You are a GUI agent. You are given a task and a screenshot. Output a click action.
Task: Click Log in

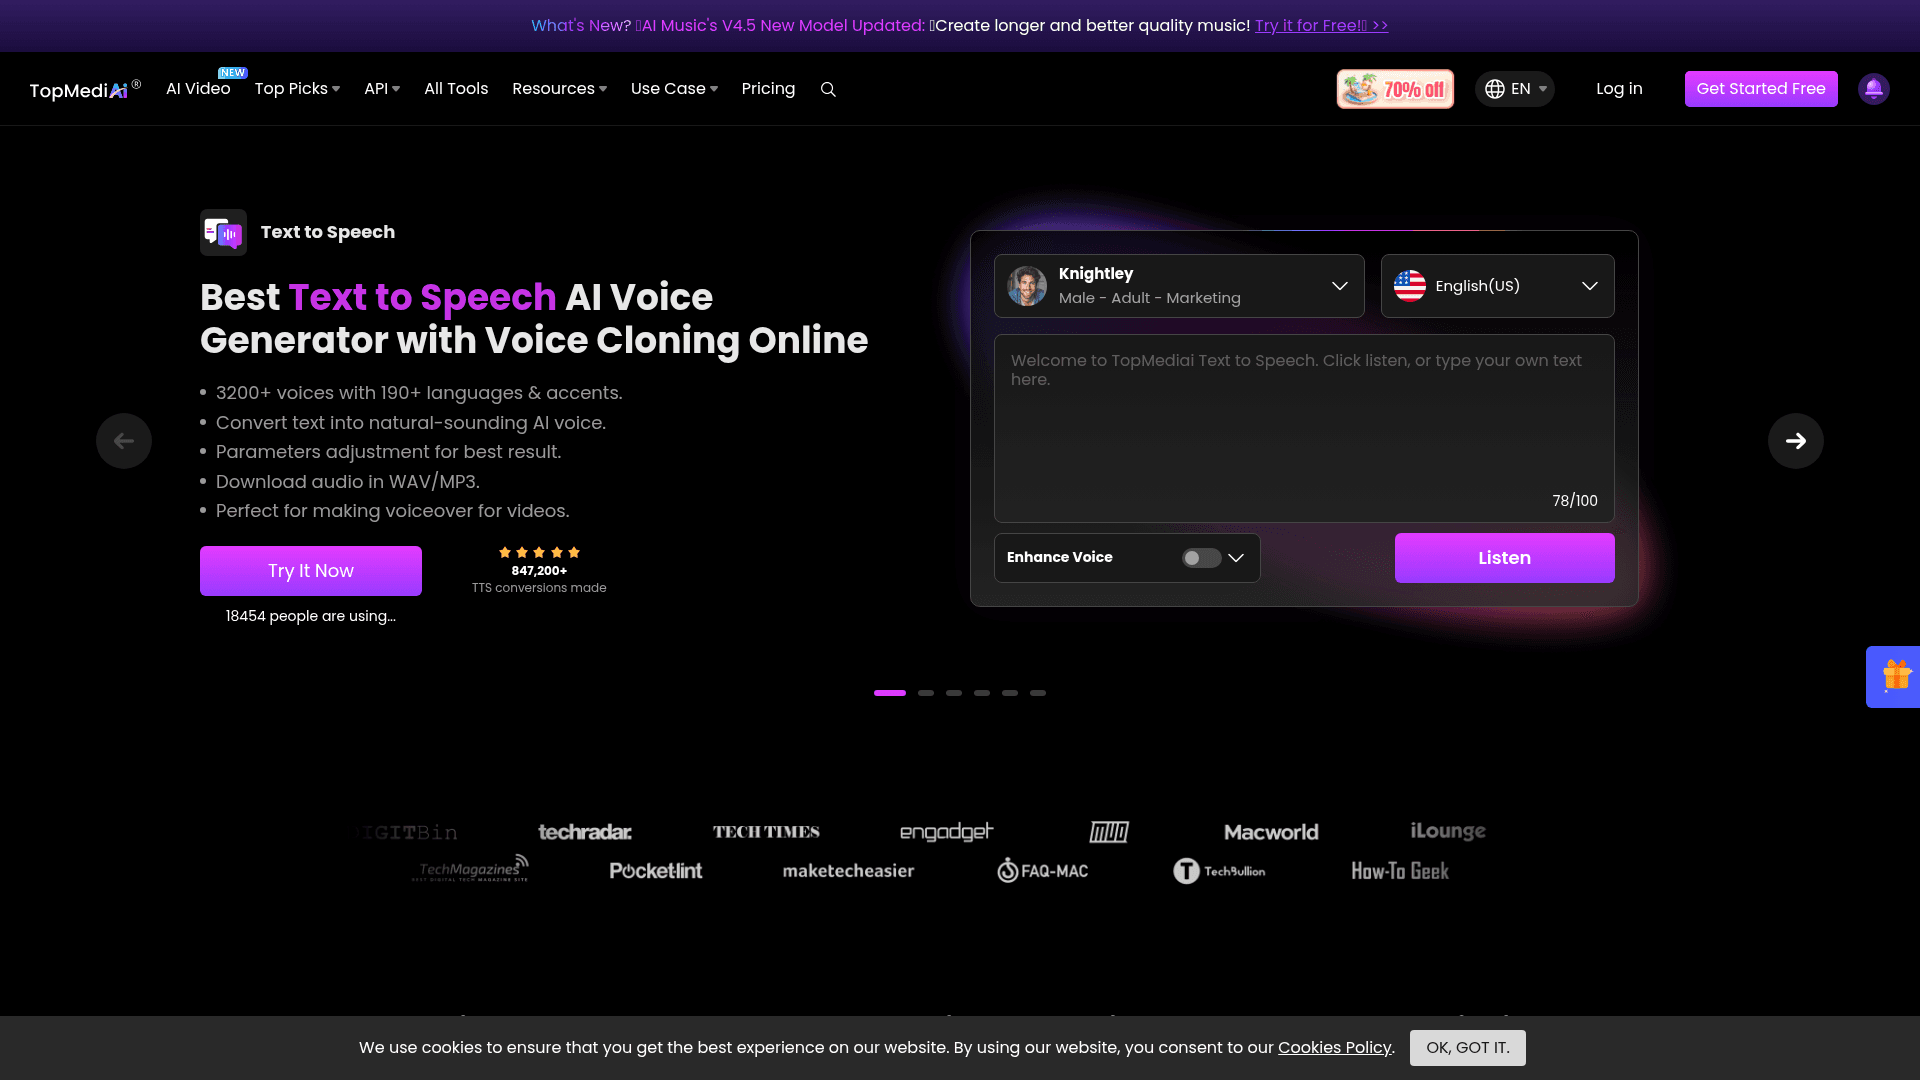tap(1619, 89)
